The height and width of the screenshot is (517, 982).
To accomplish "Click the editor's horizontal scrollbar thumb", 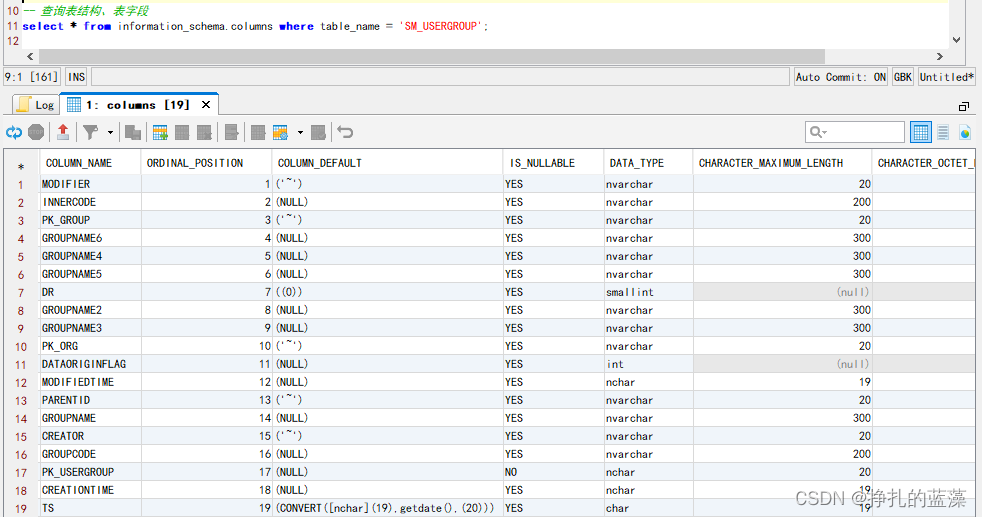I will pos(432,56).
